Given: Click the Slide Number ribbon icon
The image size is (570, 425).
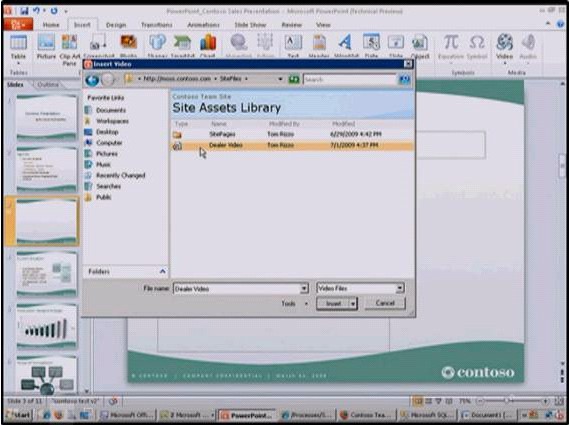Looking at the screenshot, I should click(396, 43).
